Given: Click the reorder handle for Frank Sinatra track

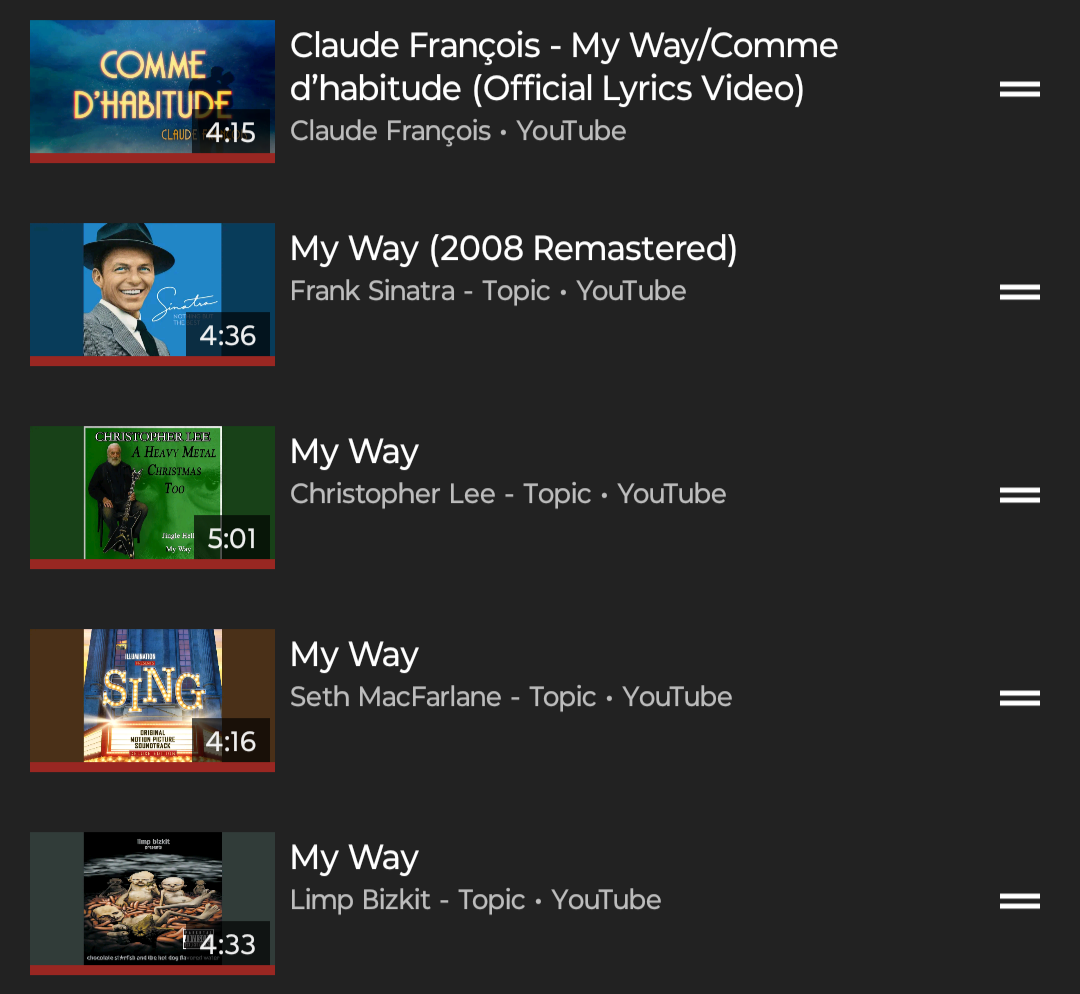Looking at the screenshot, I should coord(1019,292).
